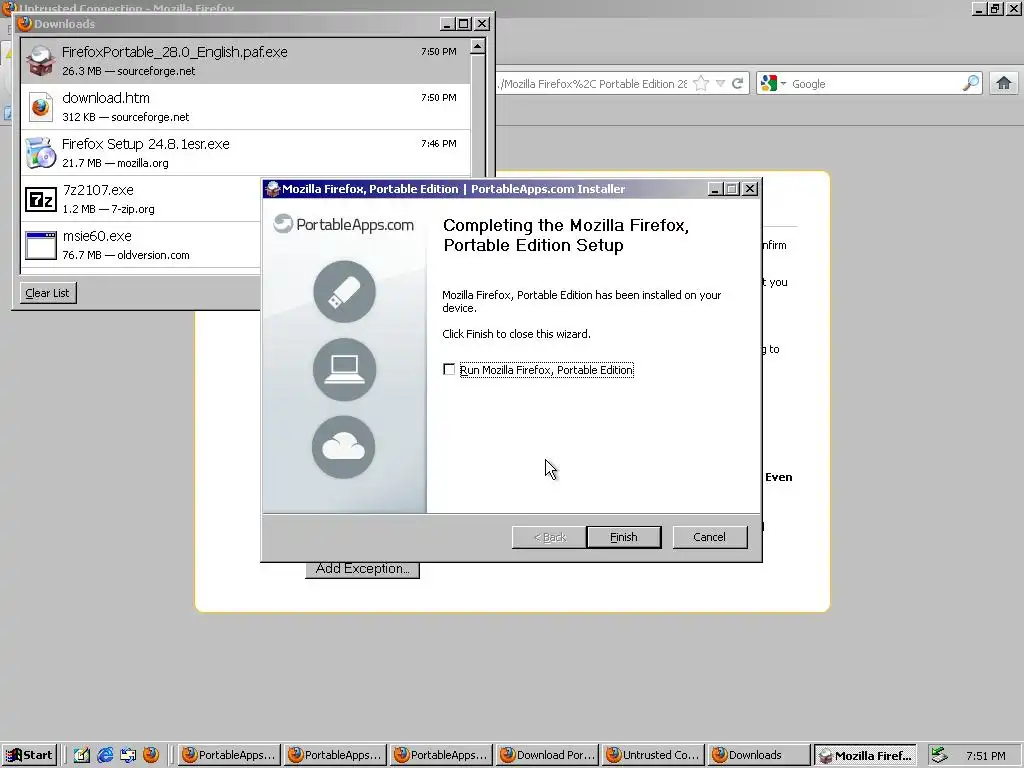Launch Firefox from quick launch bar
Image resolution: width=1024 pixels, height=768 pixels.
coord(151,755)
